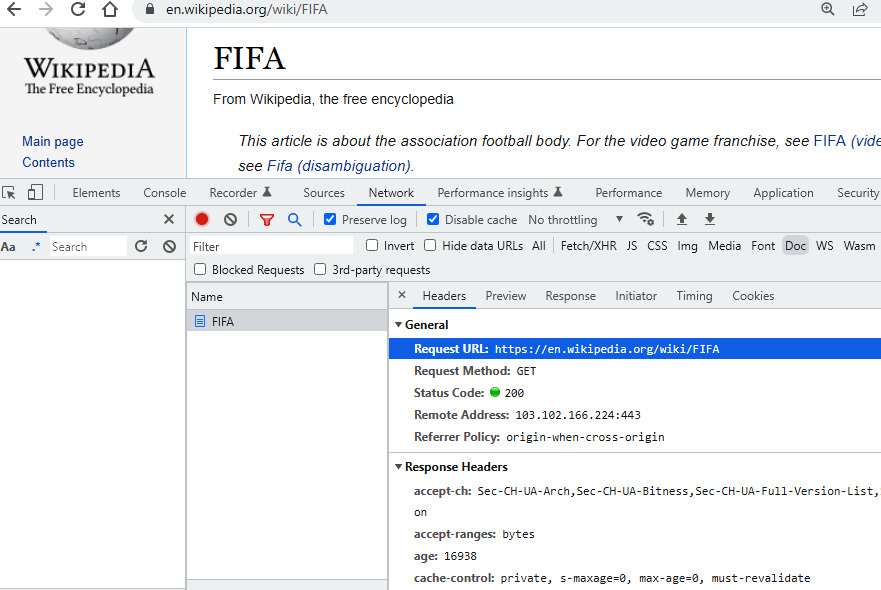This screenshot has width=881, height=590.
Task: Filter requests by Font
Action: [763, 246]
